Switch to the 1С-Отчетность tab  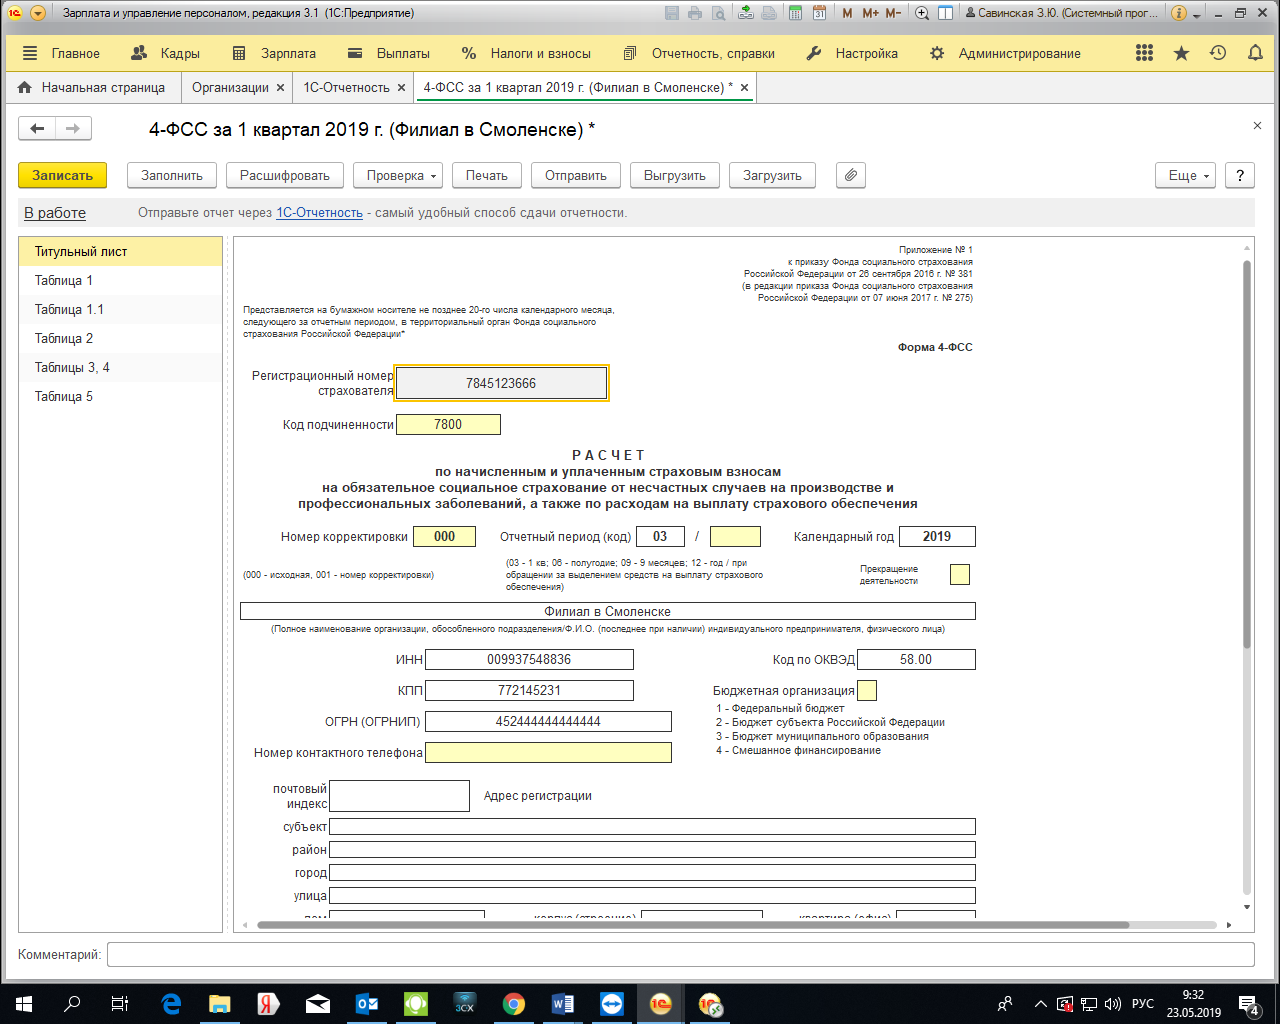346,87
